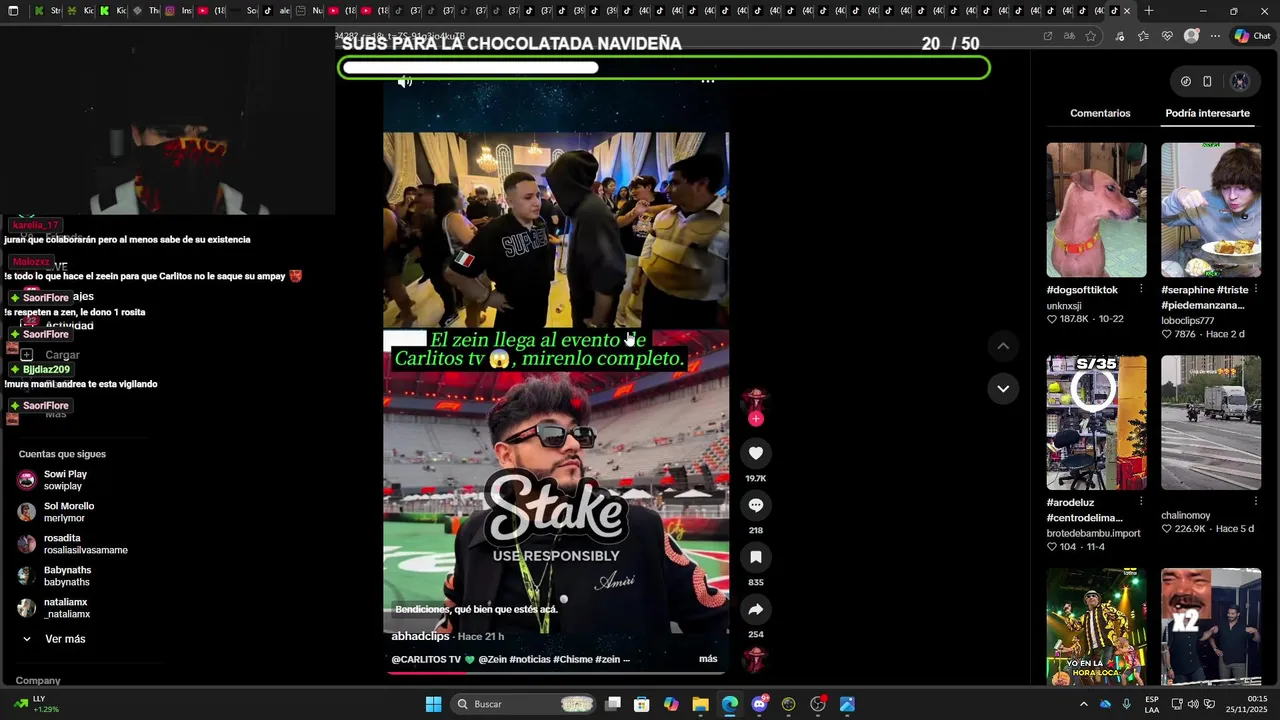Image resolution: width=1280 pixels, height=720 pixels.
Task: Open the video's three-dot options menu
Action: pyautogui.click(x=708, y=81)
